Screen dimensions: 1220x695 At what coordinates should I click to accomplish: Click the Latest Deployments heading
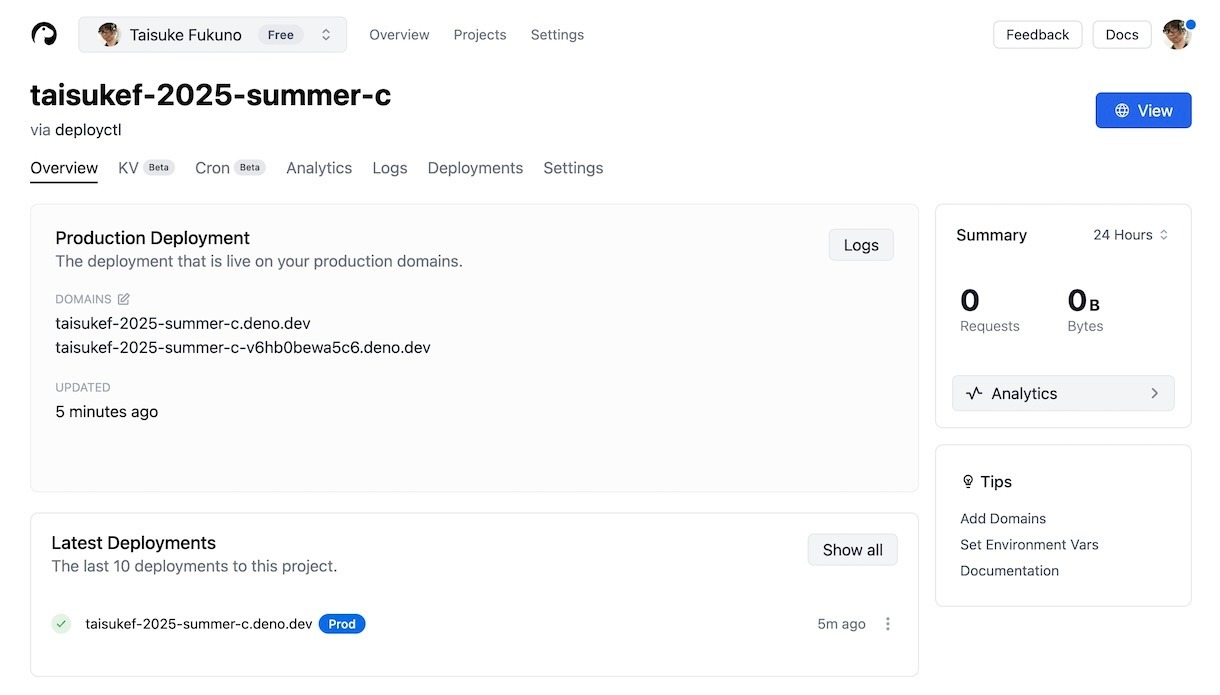133,543
